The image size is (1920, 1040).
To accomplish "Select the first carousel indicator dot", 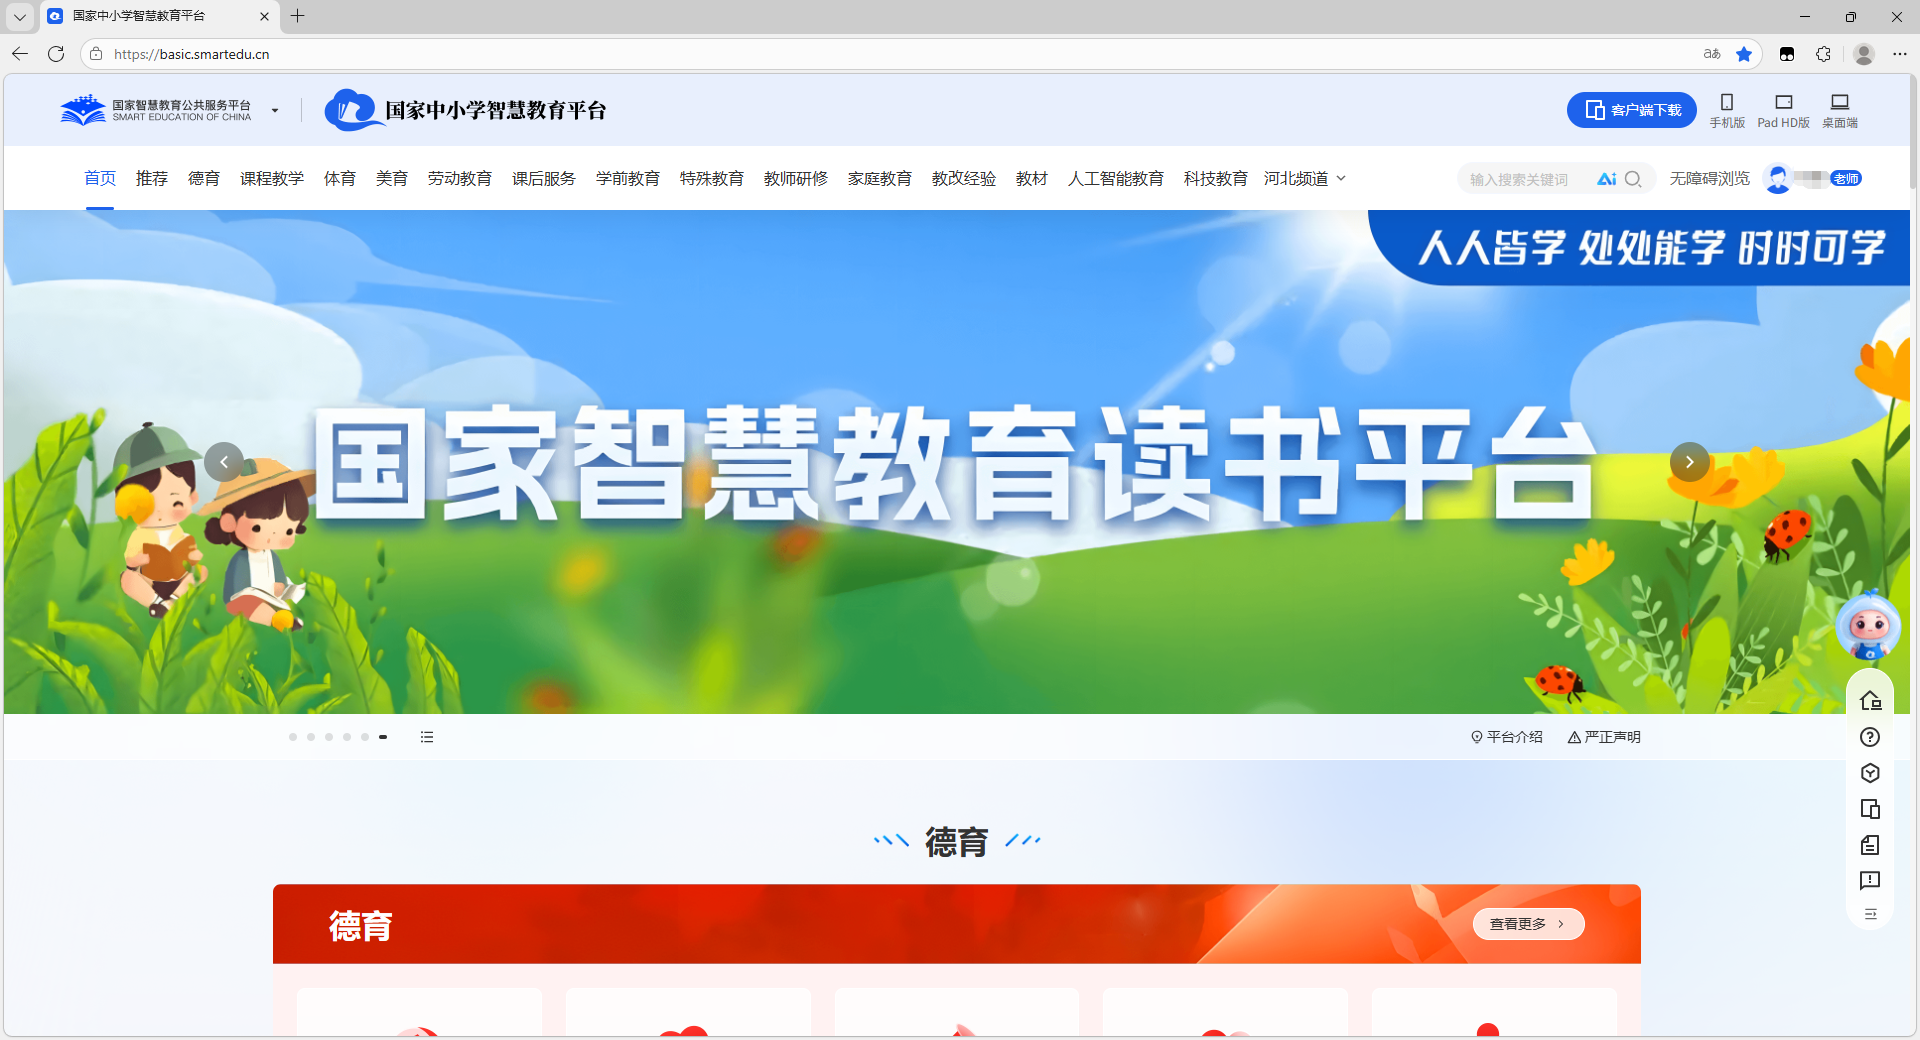I will click(x=293, y=737).
